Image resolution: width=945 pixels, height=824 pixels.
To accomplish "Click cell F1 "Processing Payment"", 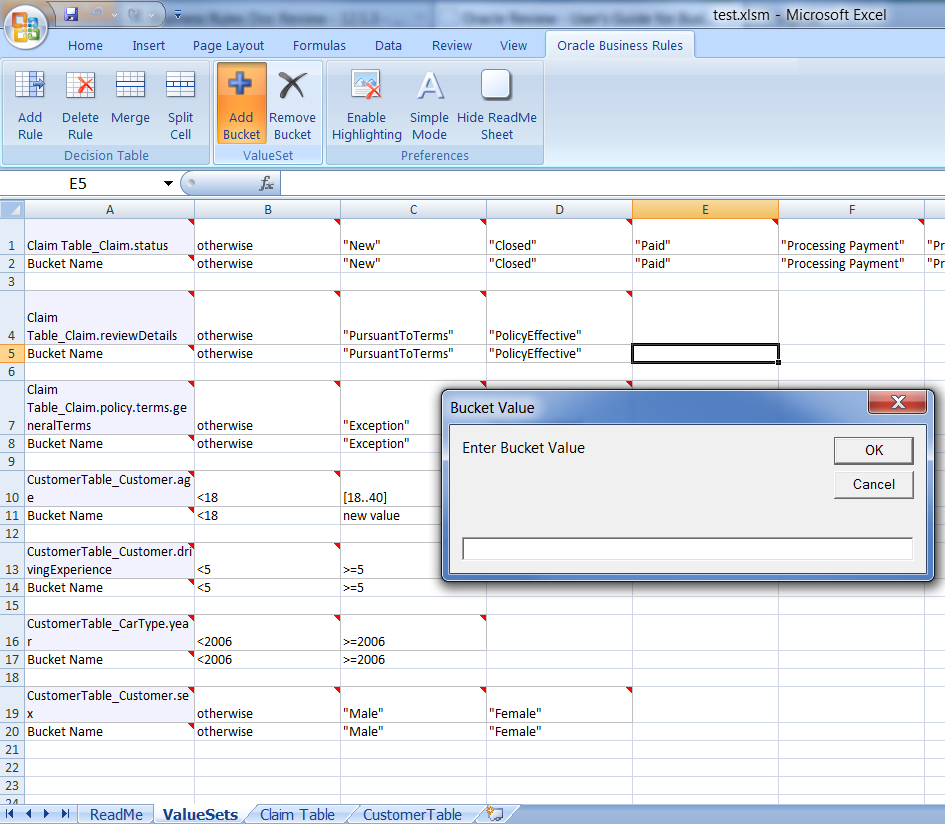I will [x=851, y=237].
